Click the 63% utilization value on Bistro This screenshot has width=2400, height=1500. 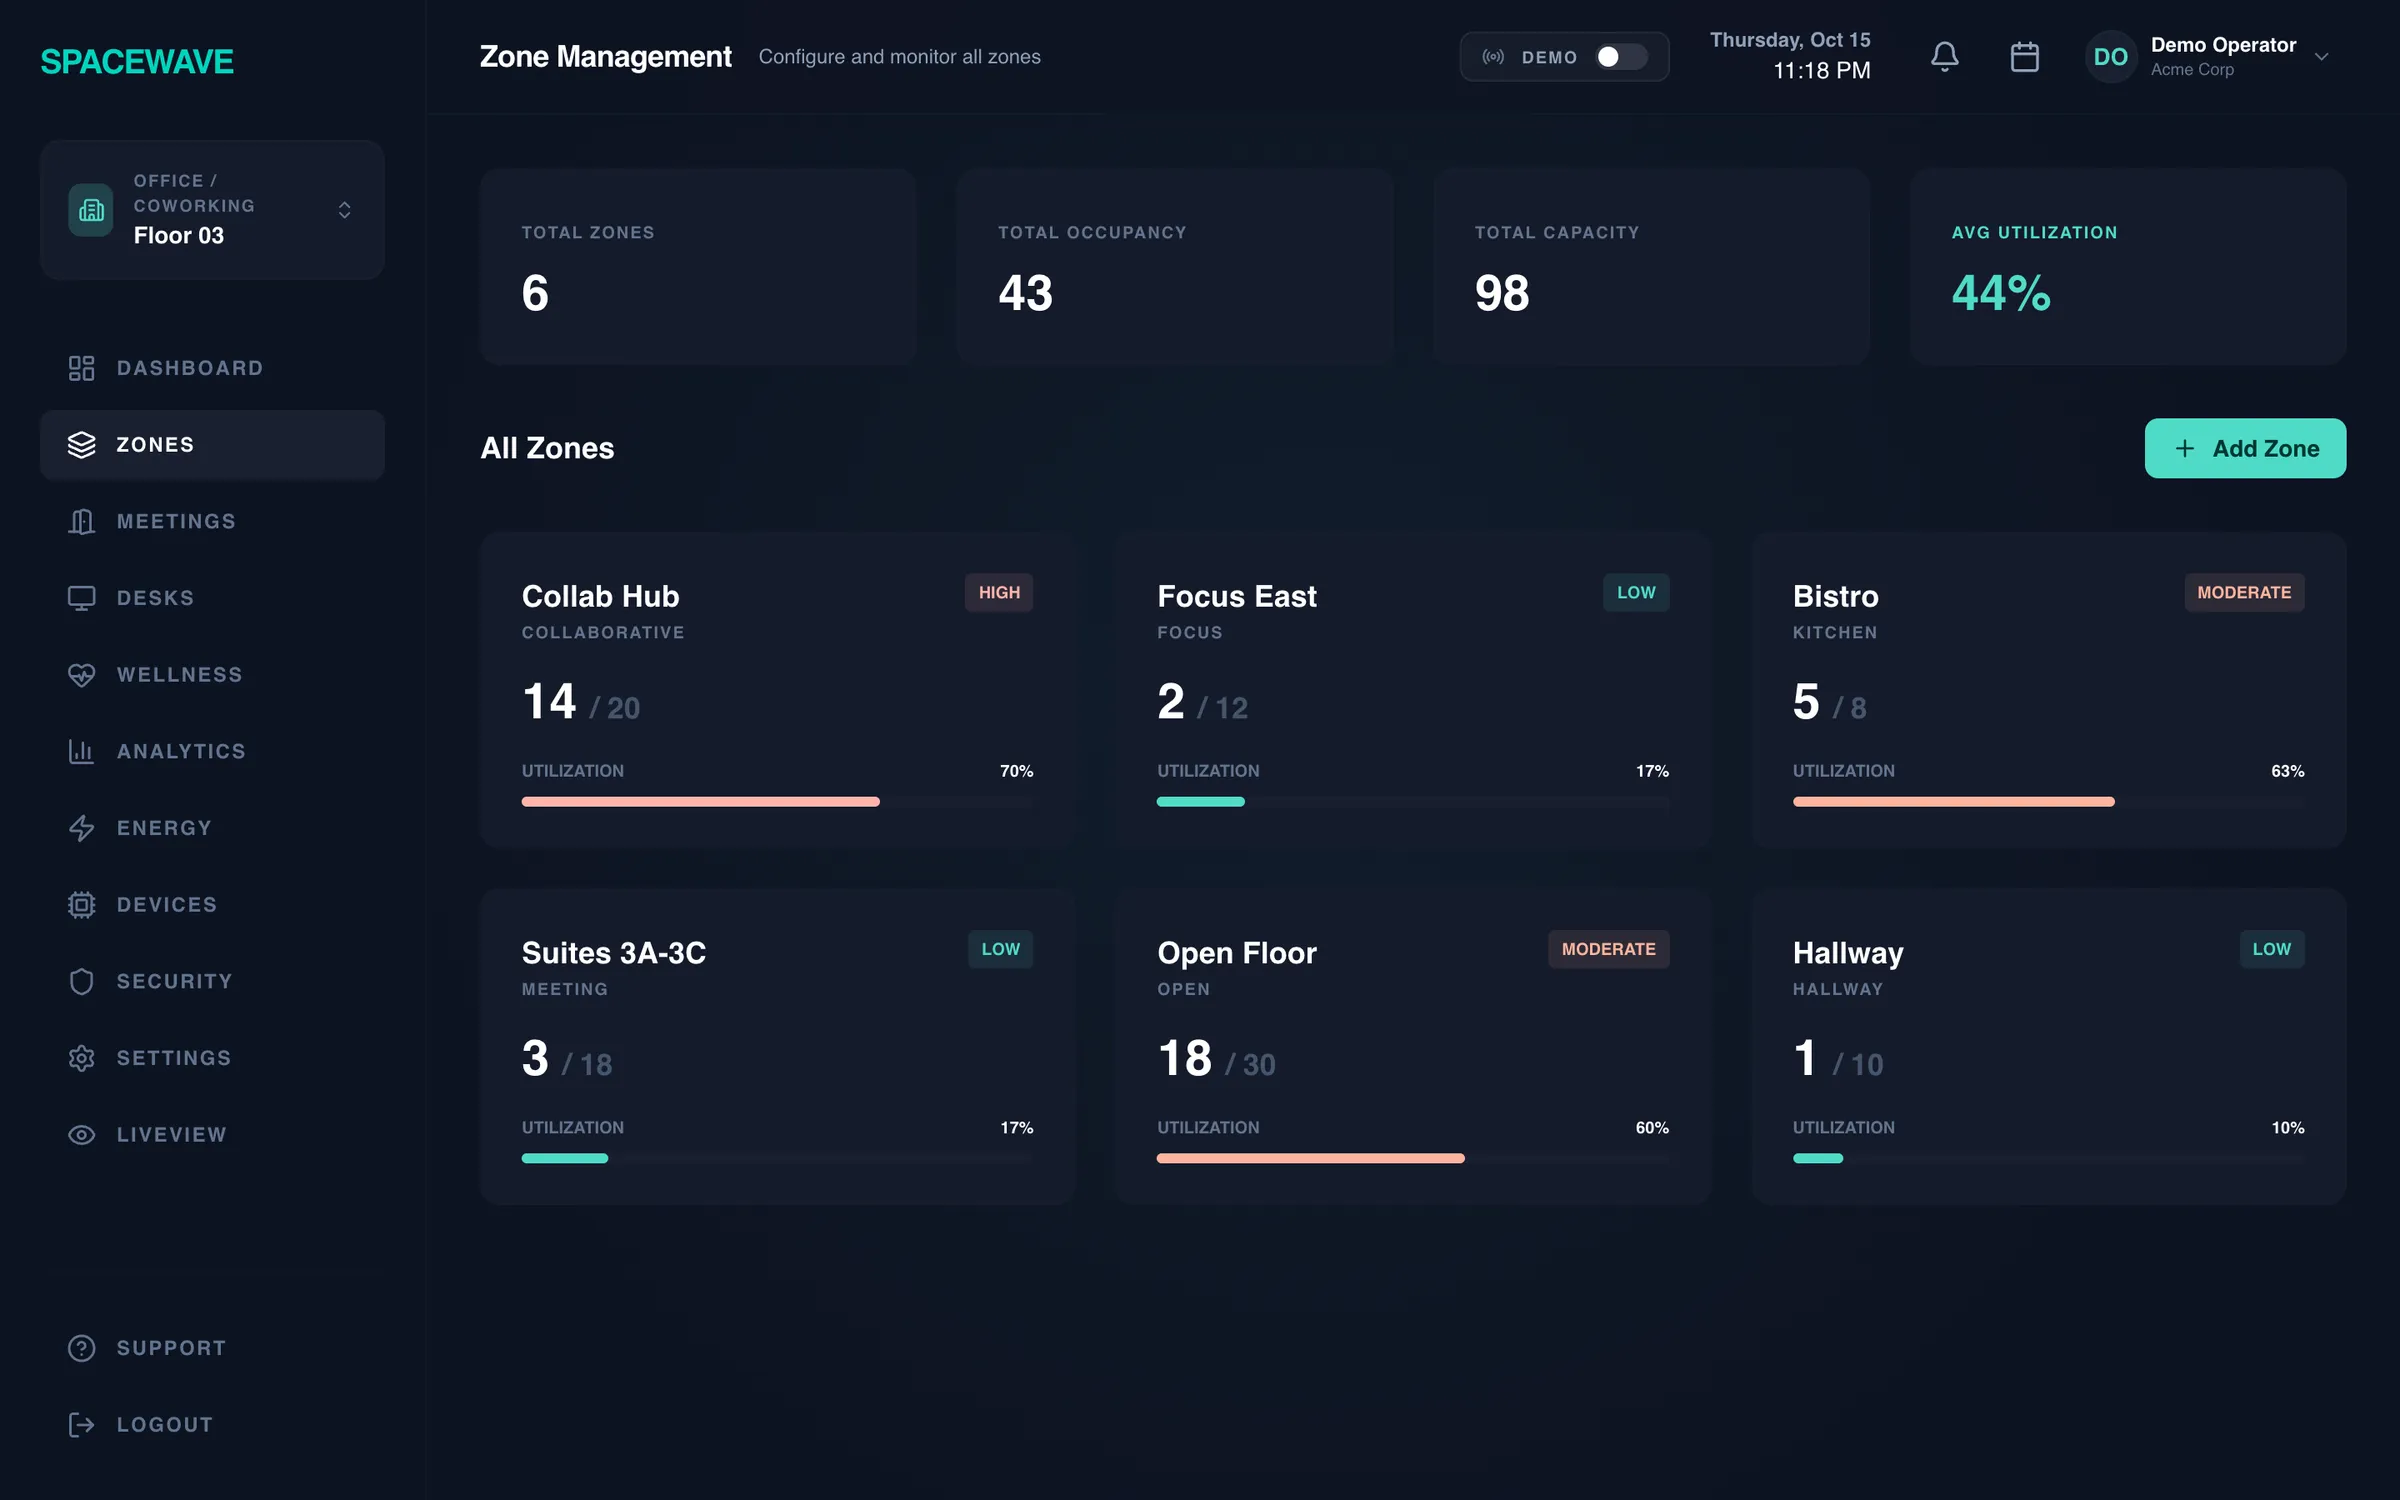tap(2287, 771)
